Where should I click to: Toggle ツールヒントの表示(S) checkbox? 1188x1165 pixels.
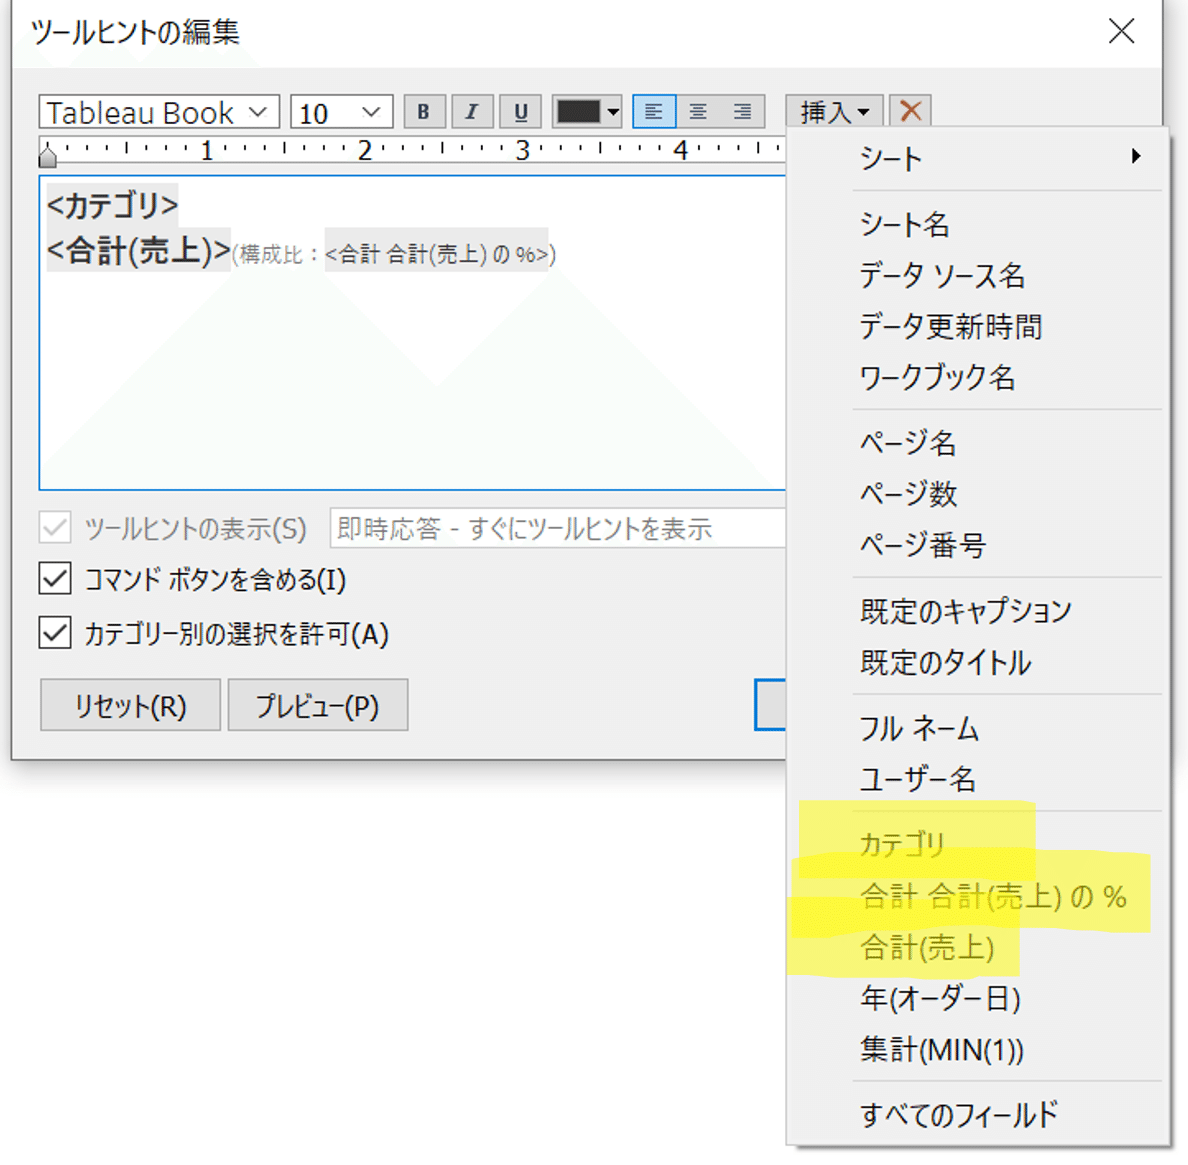(55, 528)
